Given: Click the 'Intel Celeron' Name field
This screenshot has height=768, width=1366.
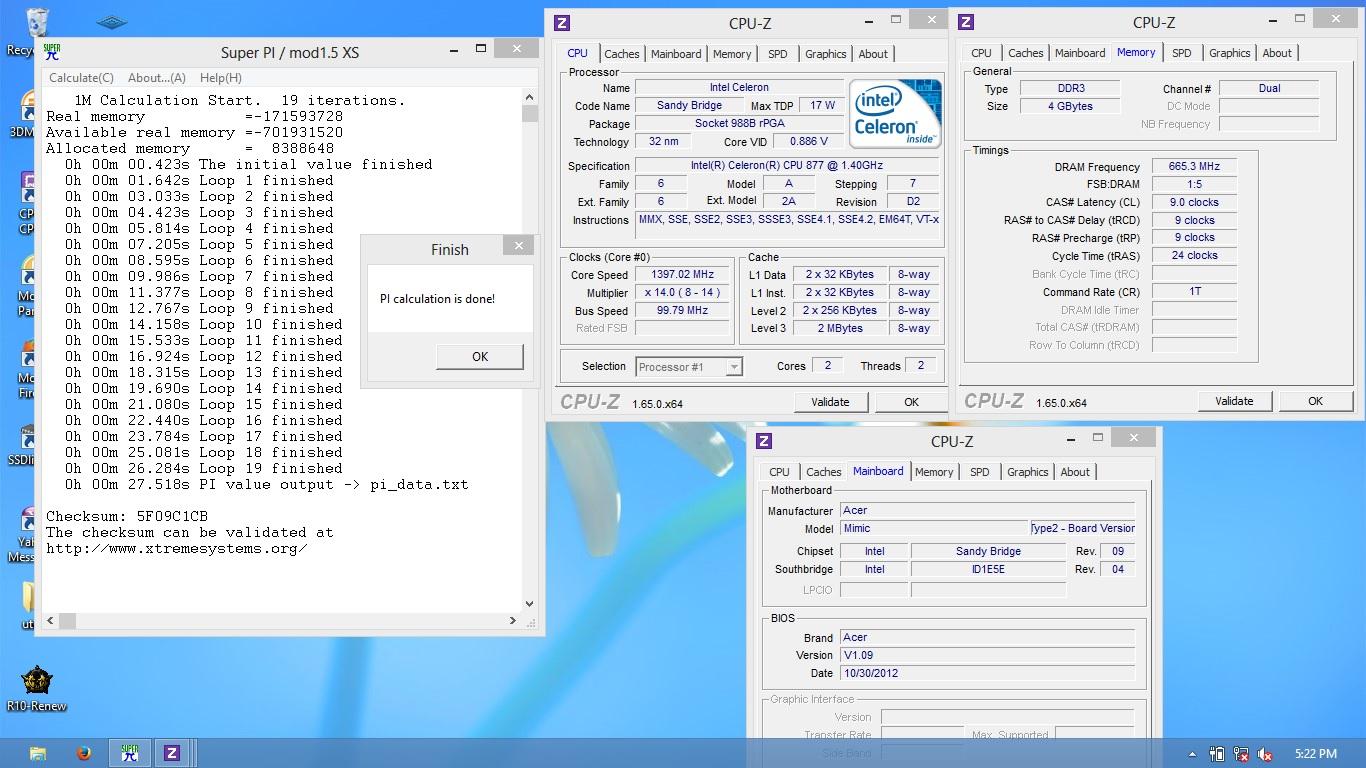Looking at the screenshot, I should pos(739,88).
